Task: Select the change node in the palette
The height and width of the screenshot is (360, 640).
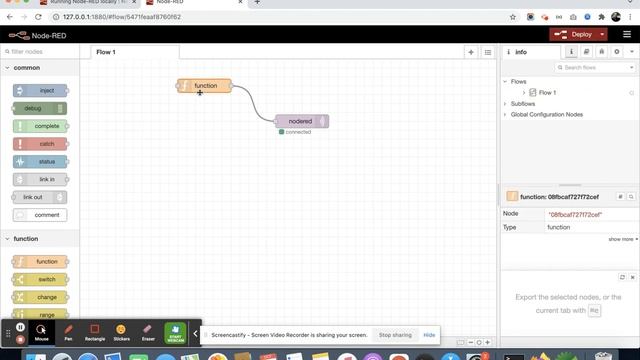Action: pyautogui.click(x=40, y=297)
